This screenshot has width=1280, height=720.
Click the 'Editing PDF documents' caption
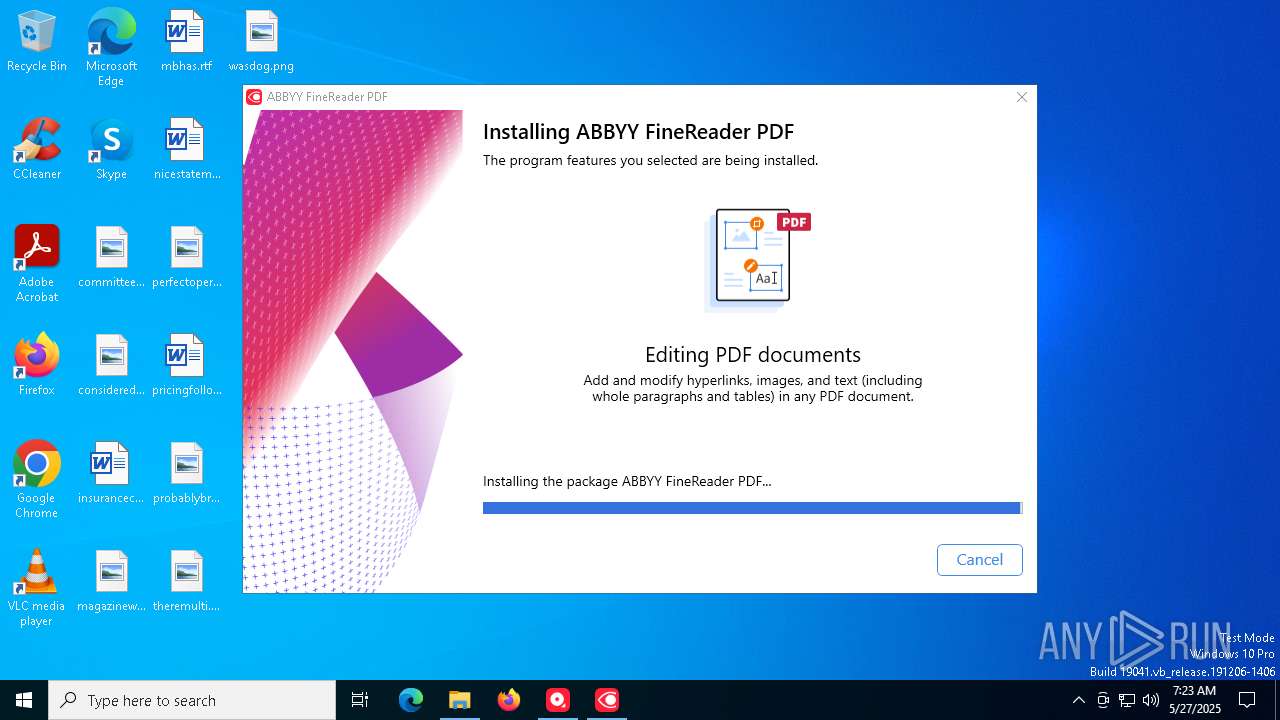coord(753,355)
